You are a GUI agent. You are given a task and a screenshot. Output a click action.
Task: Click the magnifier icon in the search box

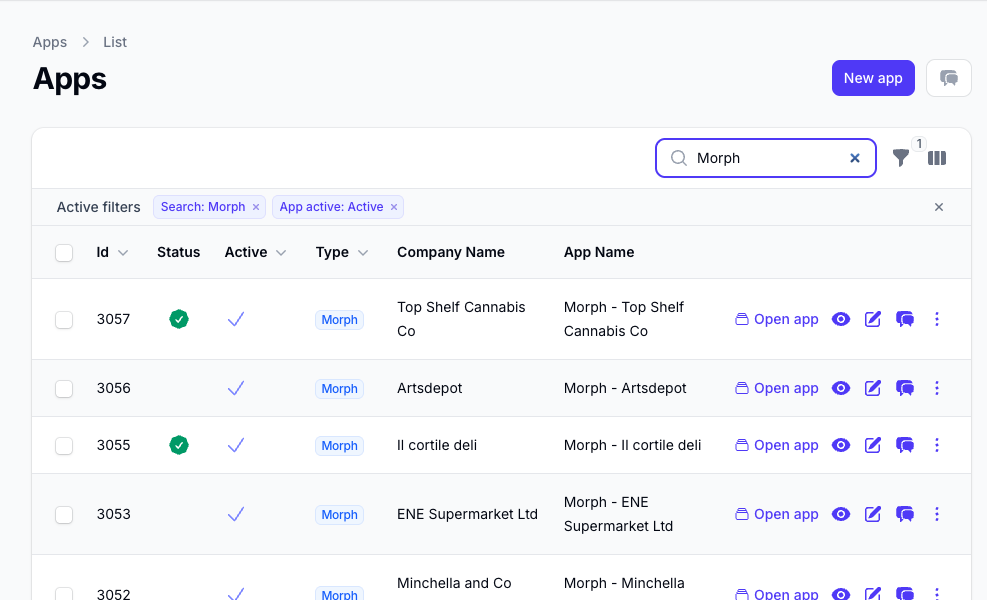click(x=679, y=158)
